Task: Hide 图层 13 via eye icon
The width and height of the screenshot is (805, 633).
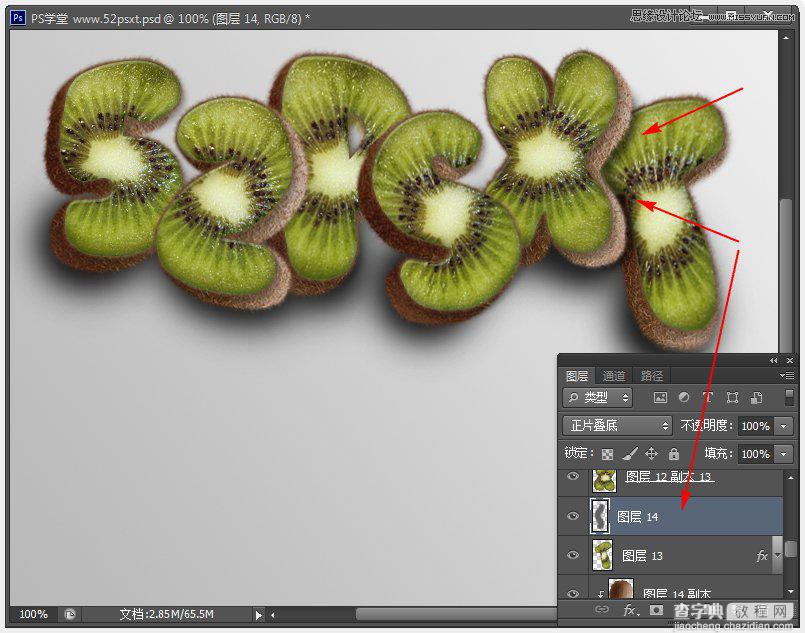Action: pos(573,555)
